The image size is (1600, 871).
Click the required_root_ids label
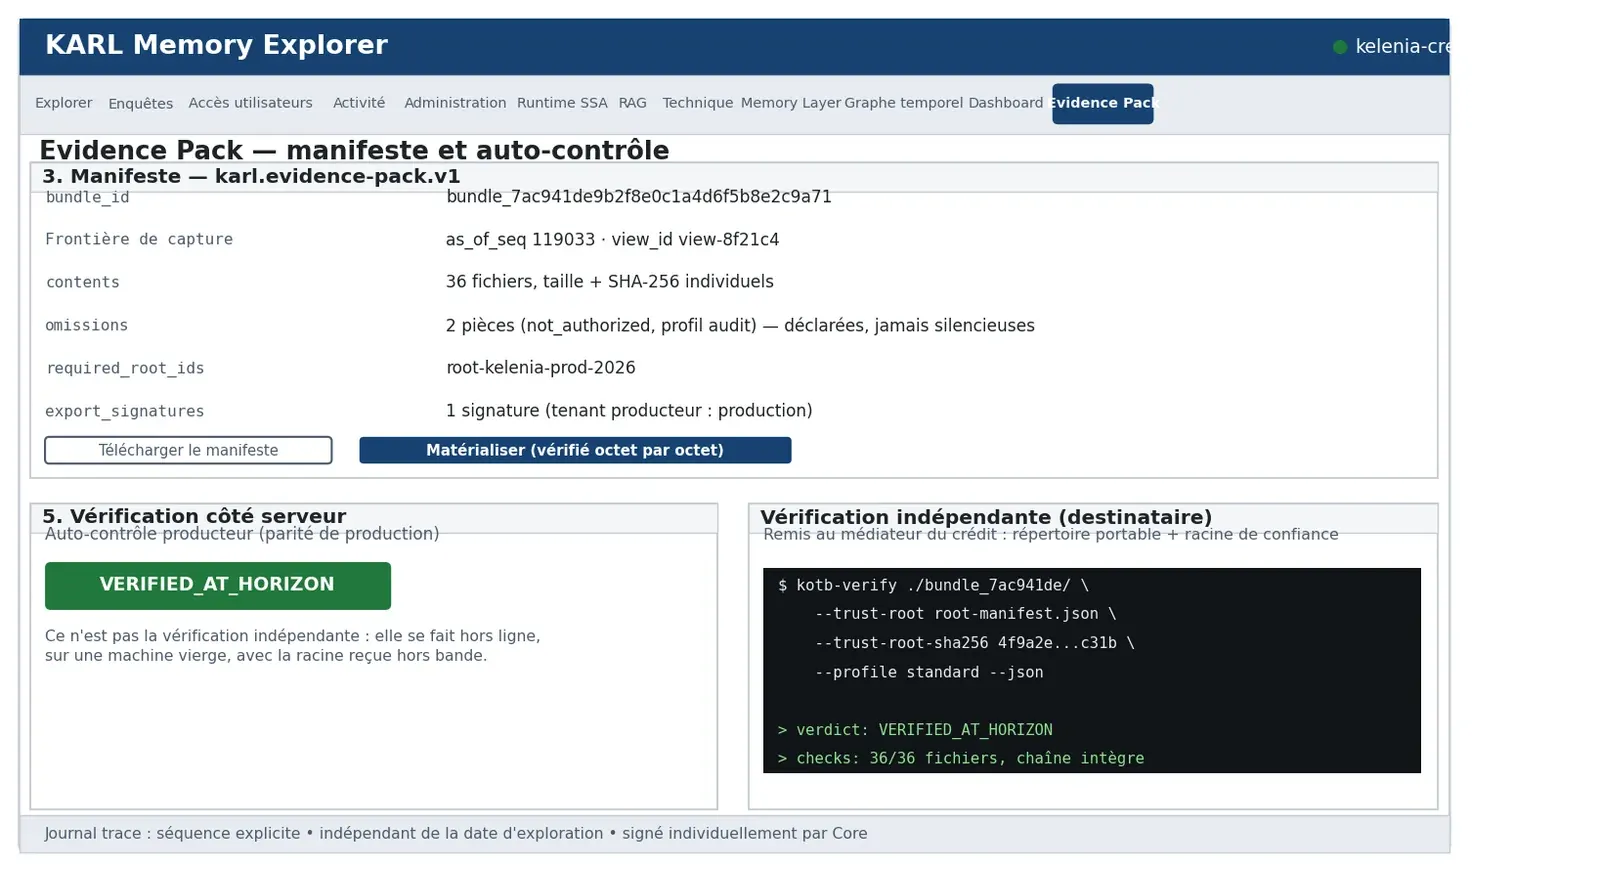(x=125, y=369)
